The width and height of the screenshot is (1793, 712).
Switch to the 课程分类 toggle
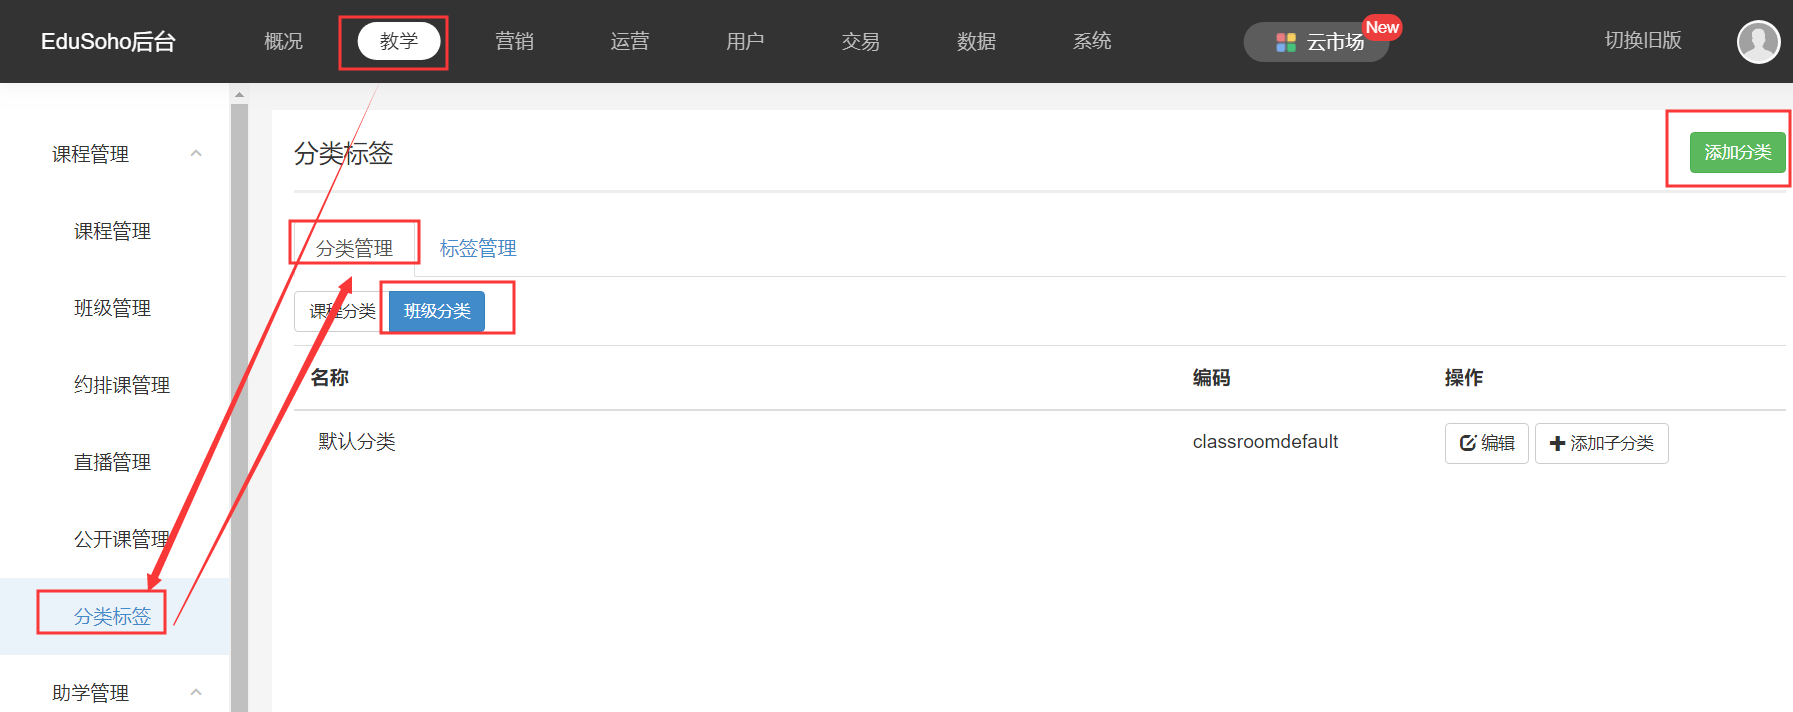[x=340, y=311]
